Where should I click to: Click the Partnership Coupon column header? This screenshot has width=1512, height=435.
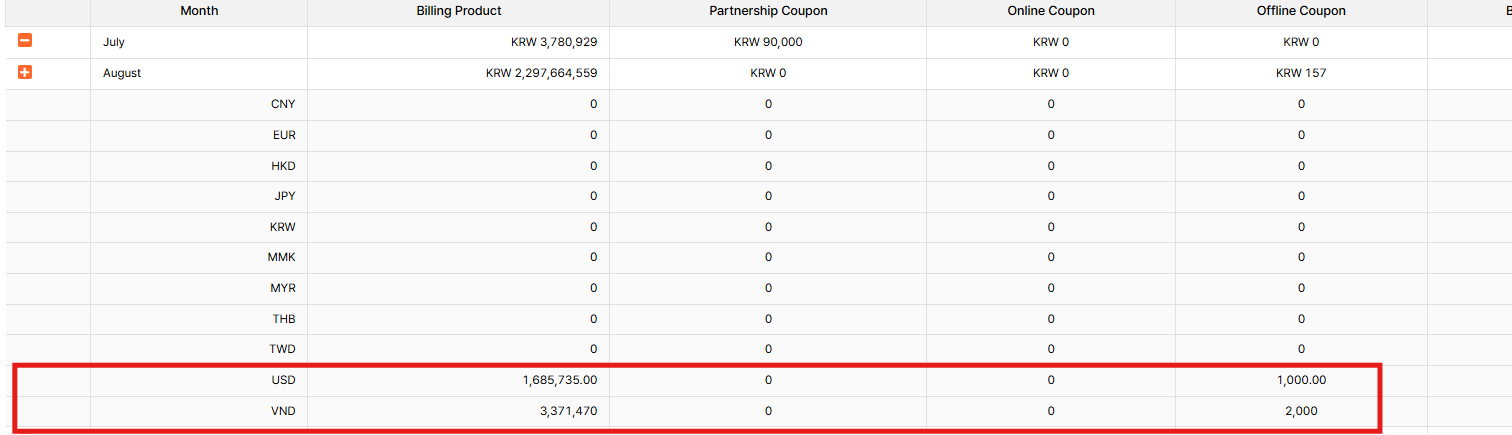click(768, 11)
